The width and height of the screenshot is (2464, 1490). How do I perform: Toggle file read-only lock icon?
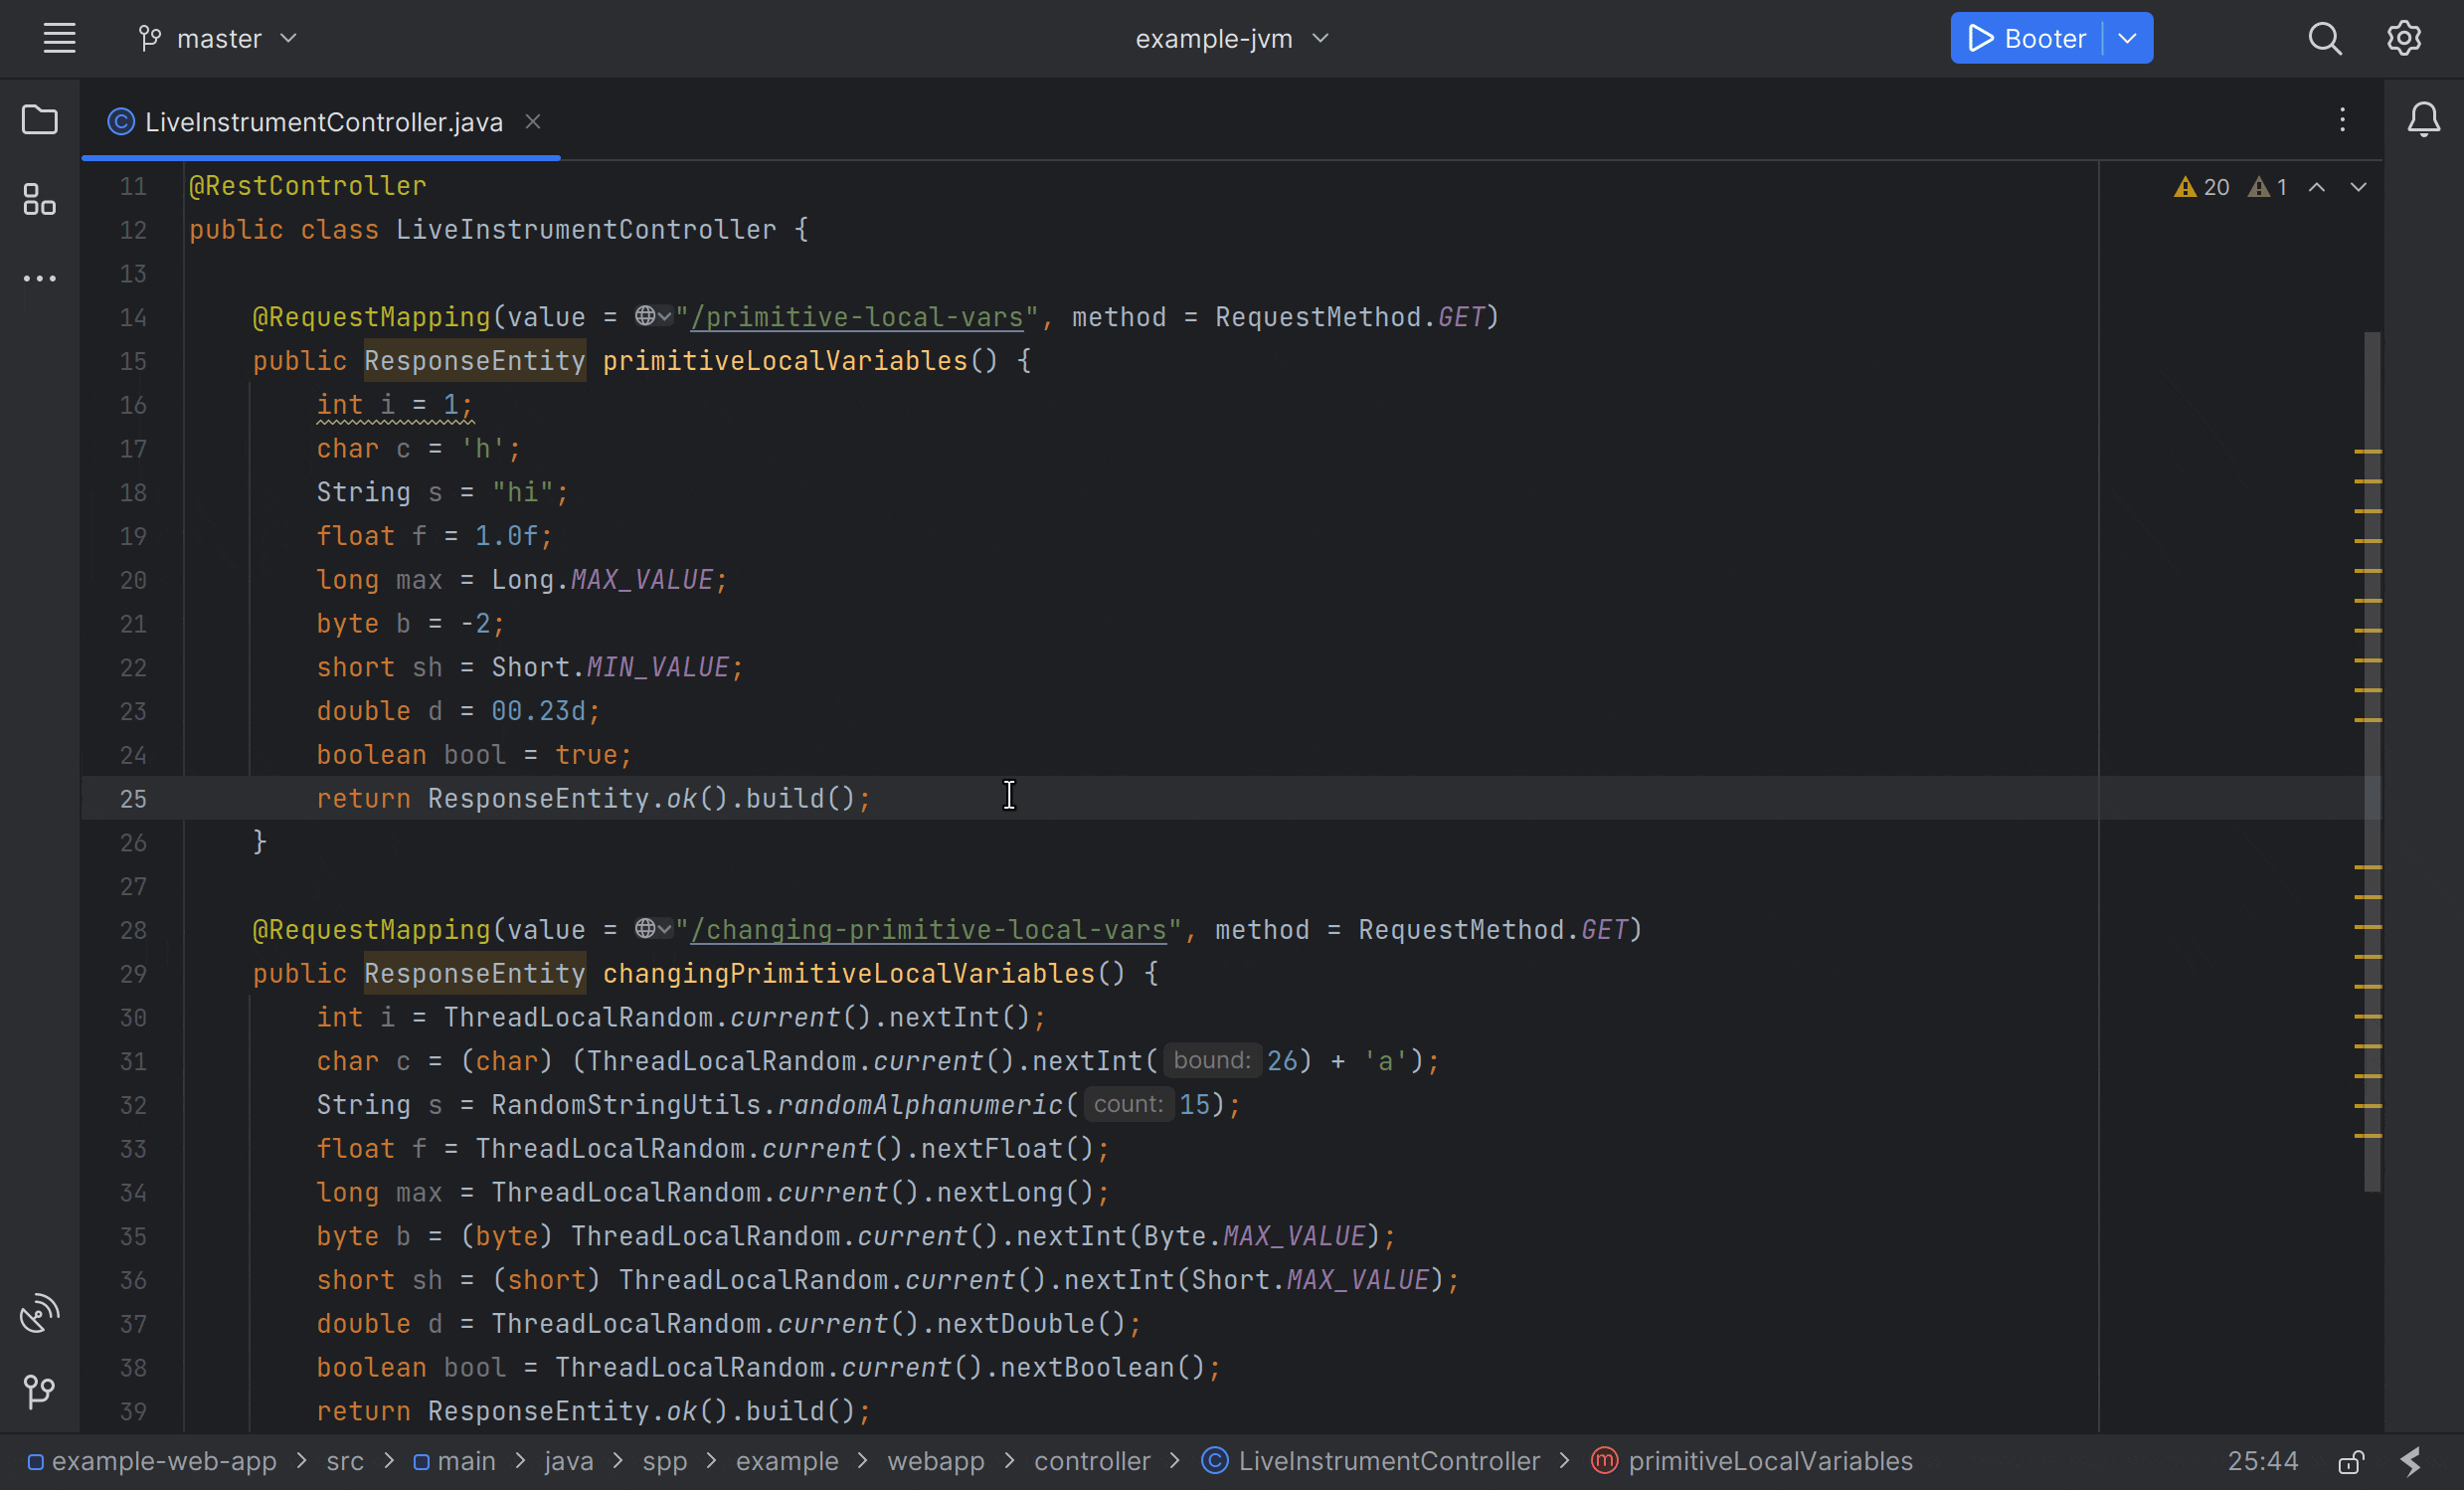[2351, 1461]
